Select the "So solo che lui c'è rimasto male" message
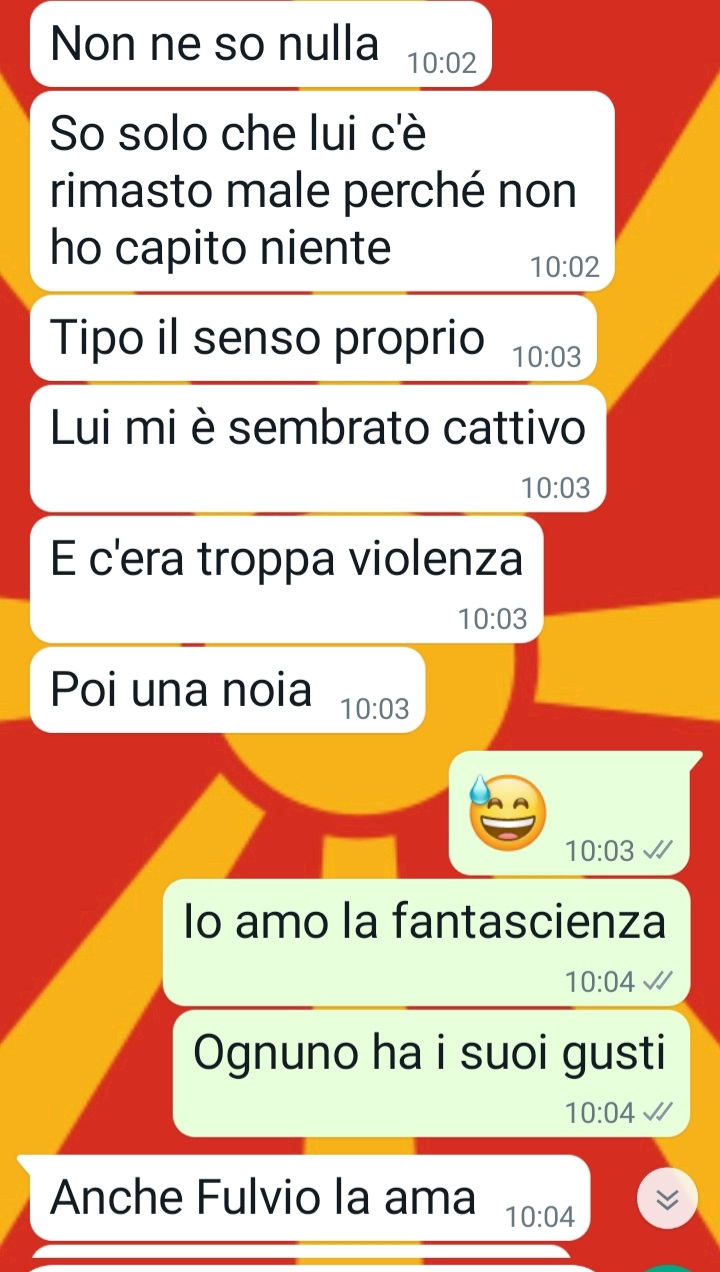720x1272 pixels. [322, 190]
